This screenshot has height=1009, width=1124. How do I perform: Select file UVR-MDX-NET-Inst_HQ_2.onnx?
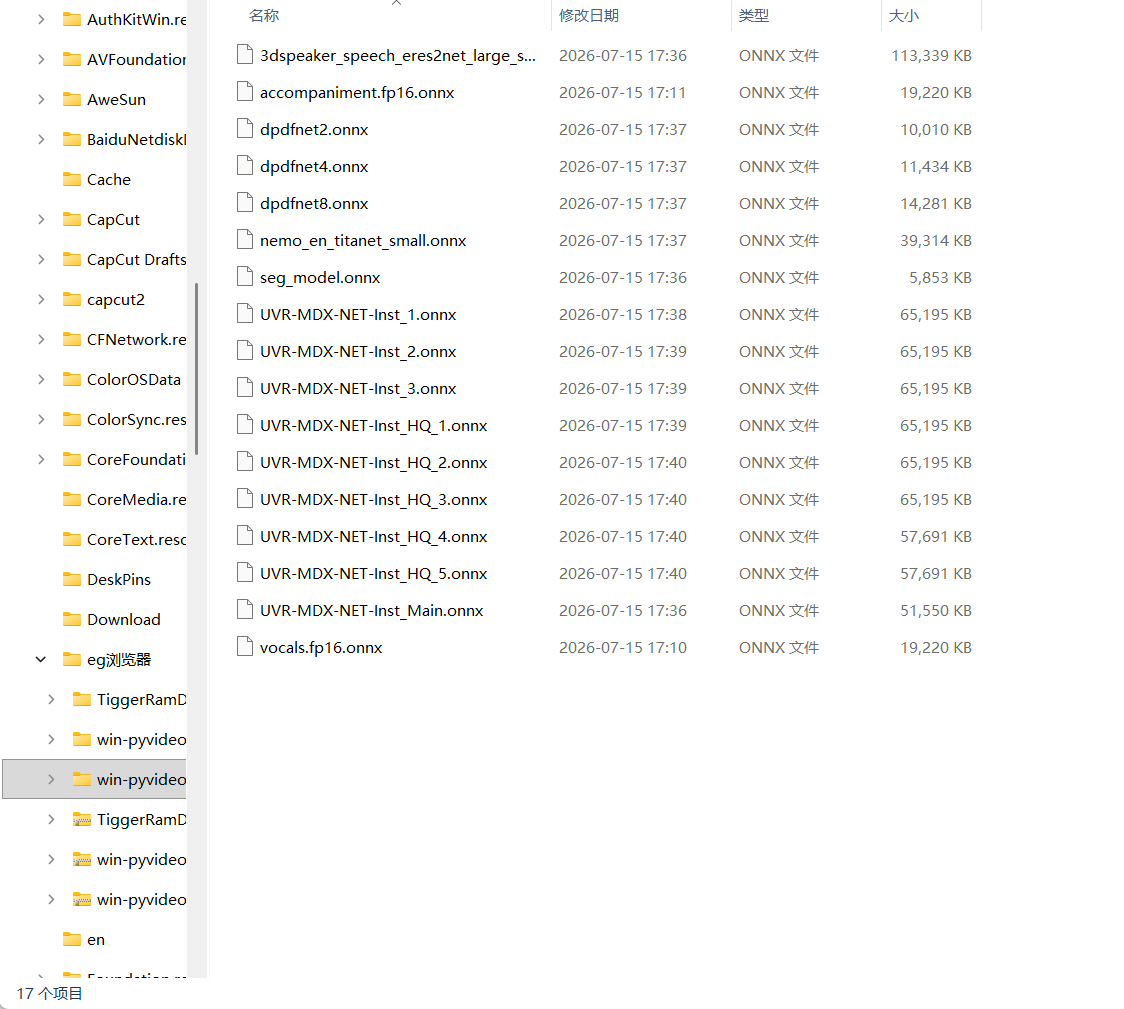pos(373,463)
